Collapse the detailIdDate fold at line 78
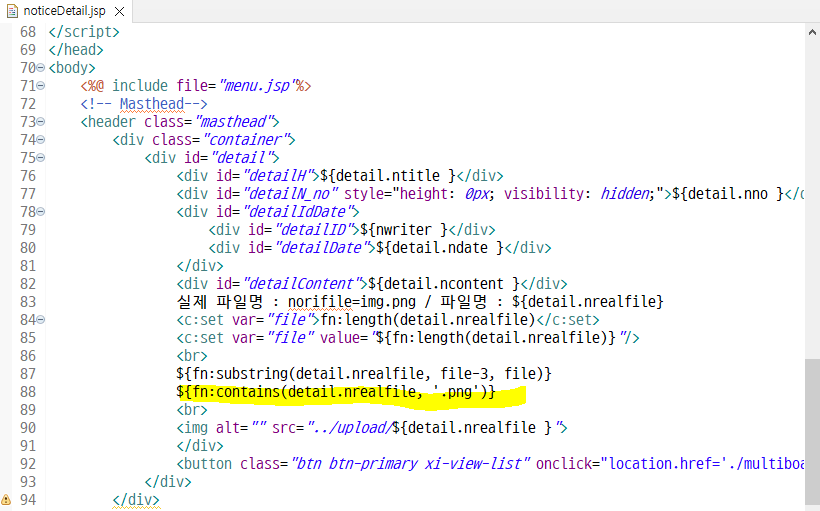 [41, 212]
